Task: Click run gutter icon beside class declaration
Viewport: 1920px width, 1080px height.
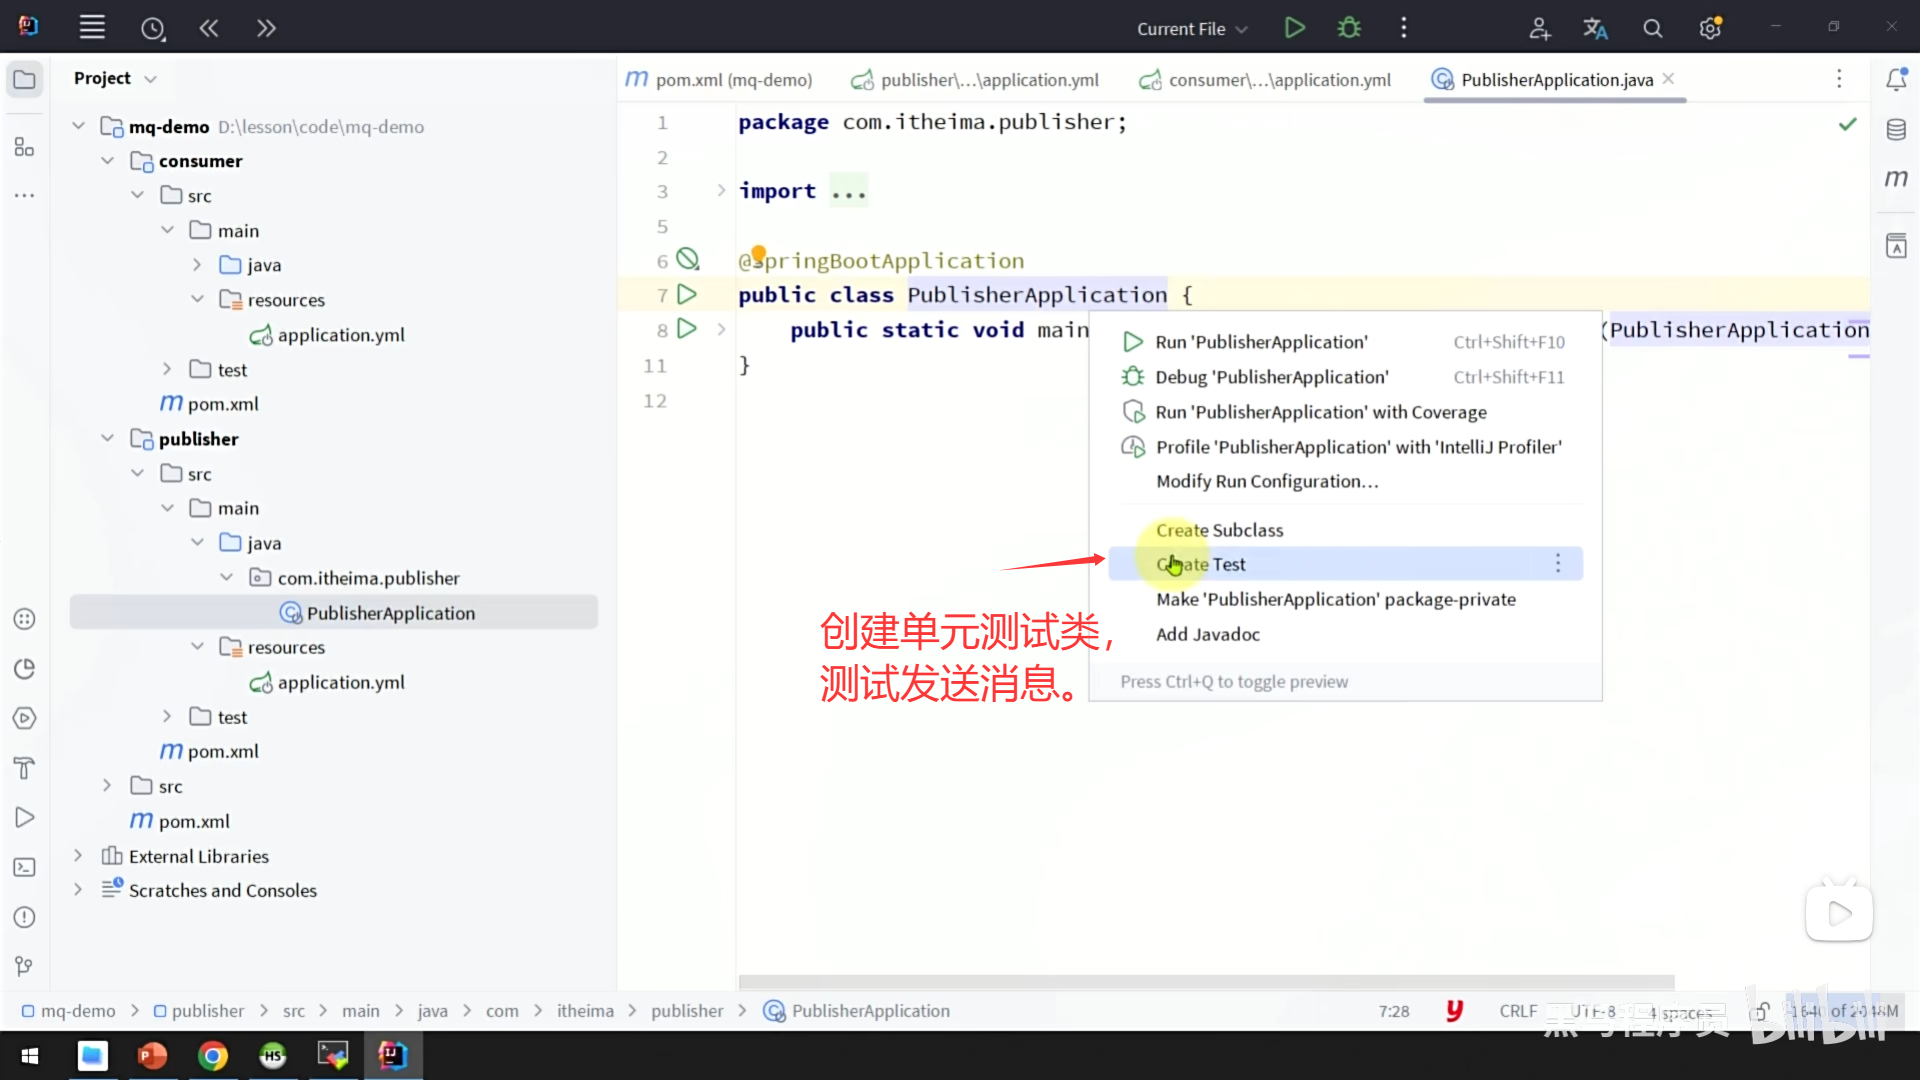Action: tap(687, 295)
